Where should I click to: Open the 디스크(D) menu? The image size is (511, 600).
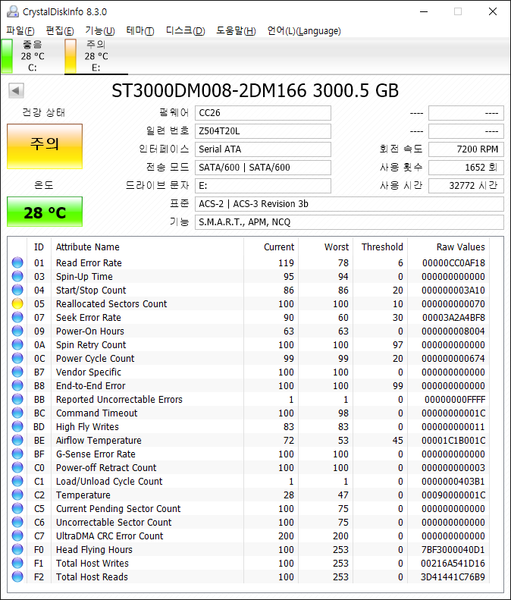point(185,31)
